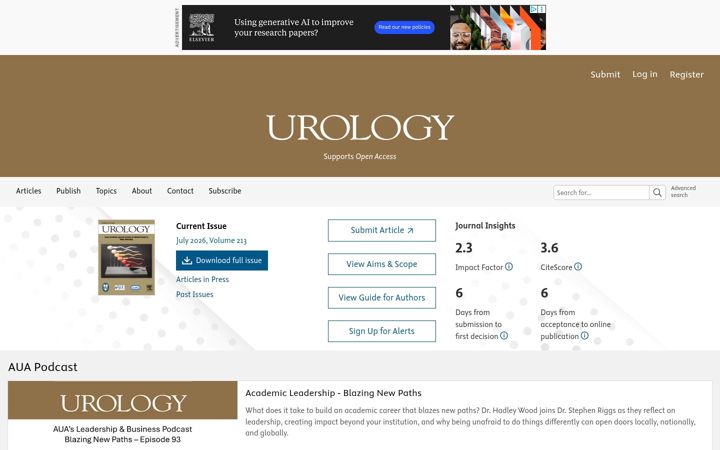Click View Aims & Scope button

[x=382, y=264]
